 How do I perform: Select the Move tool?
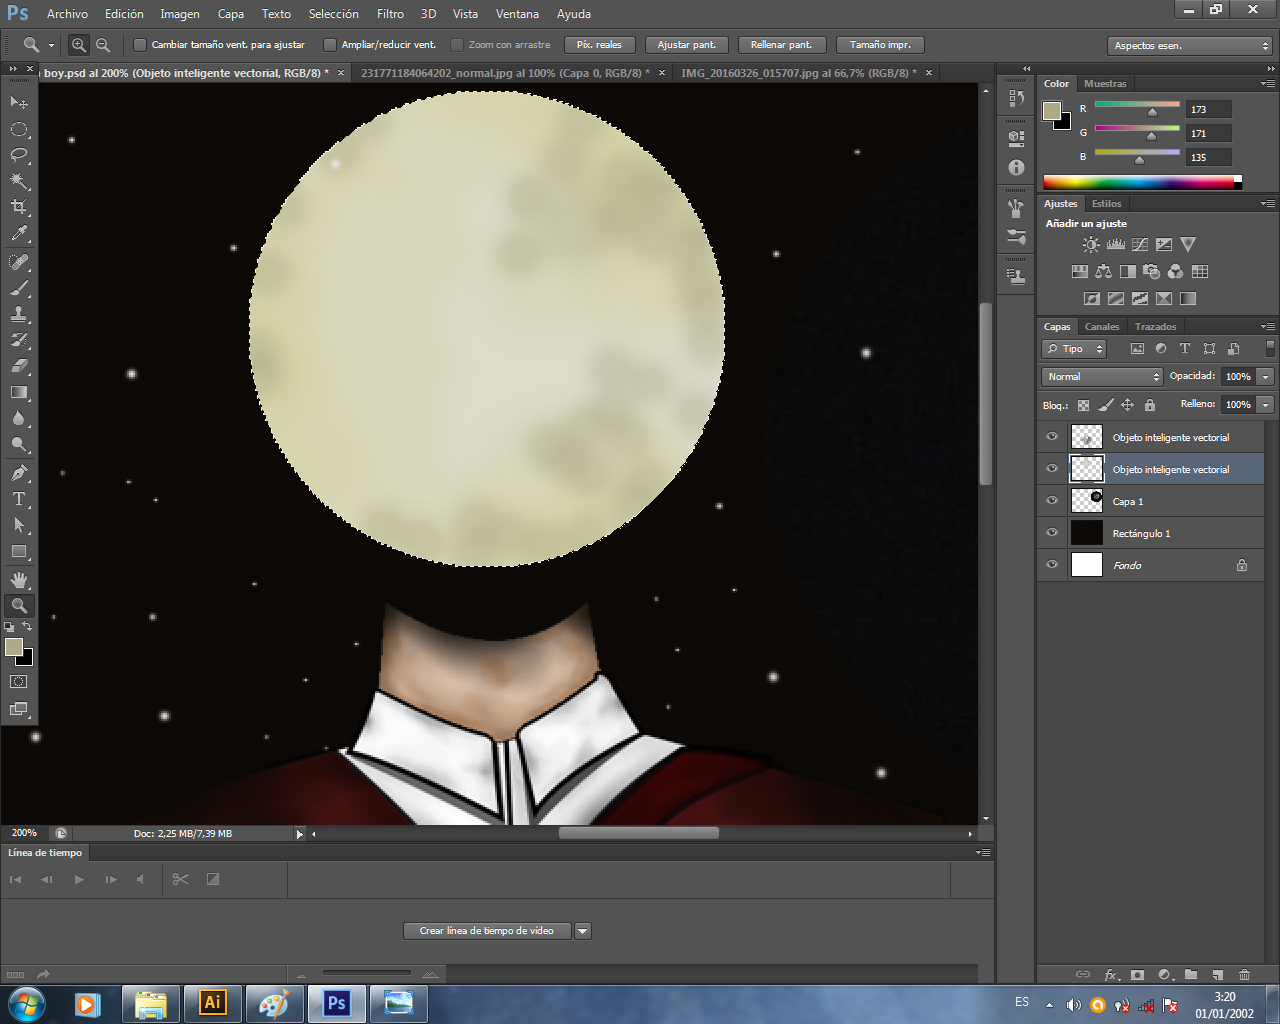[19, 102]
